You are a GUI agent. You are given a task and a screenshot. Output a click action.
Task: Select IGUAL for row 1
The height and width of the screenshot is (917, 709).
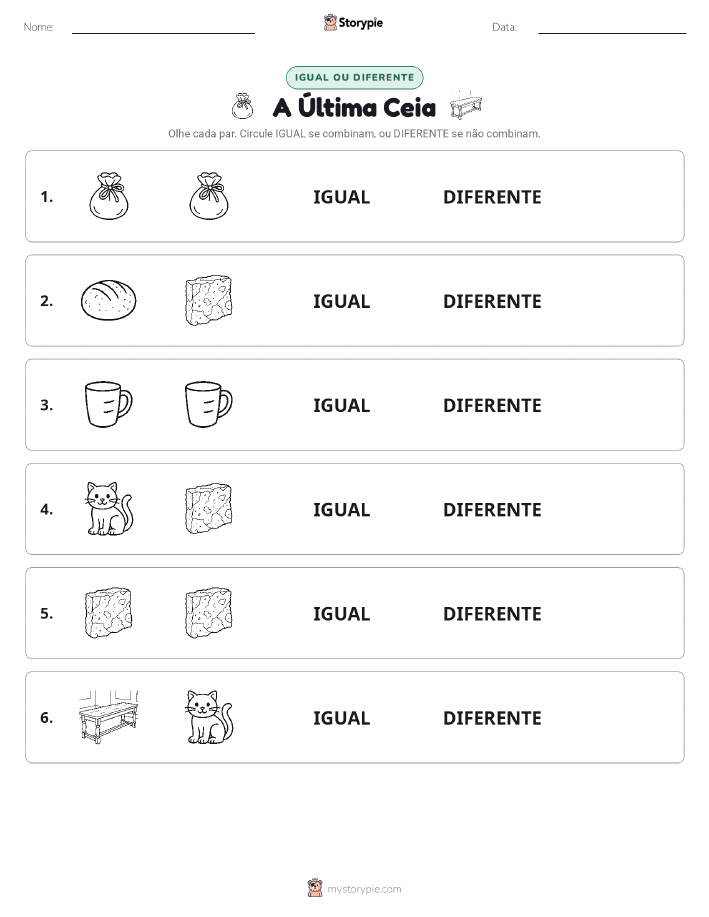(342, 197)
